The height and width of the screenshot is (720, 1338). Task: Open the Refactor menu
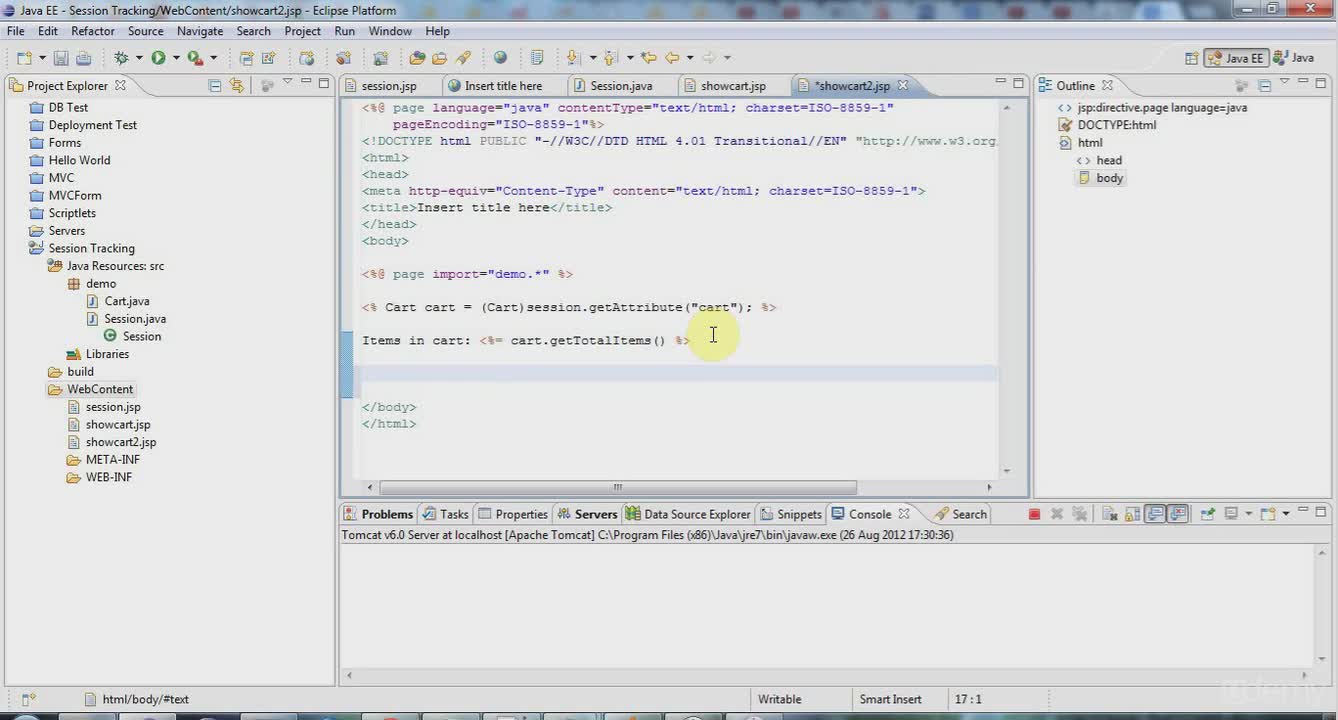pyautogui.click(x=93, y=31)
